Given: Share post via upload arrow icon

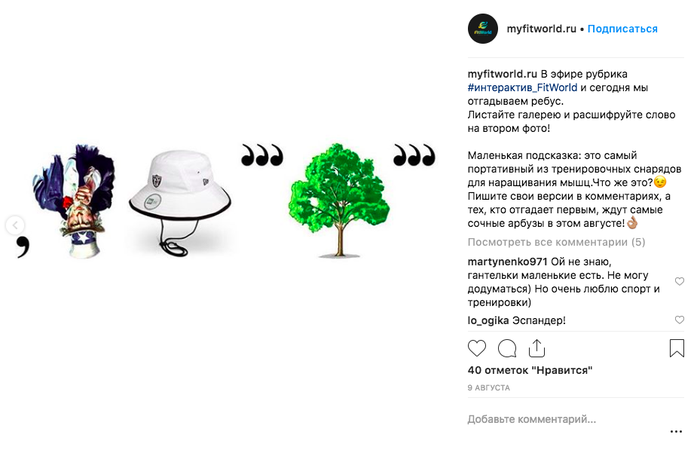Looking at the screenshot, I should click(537, 348).
